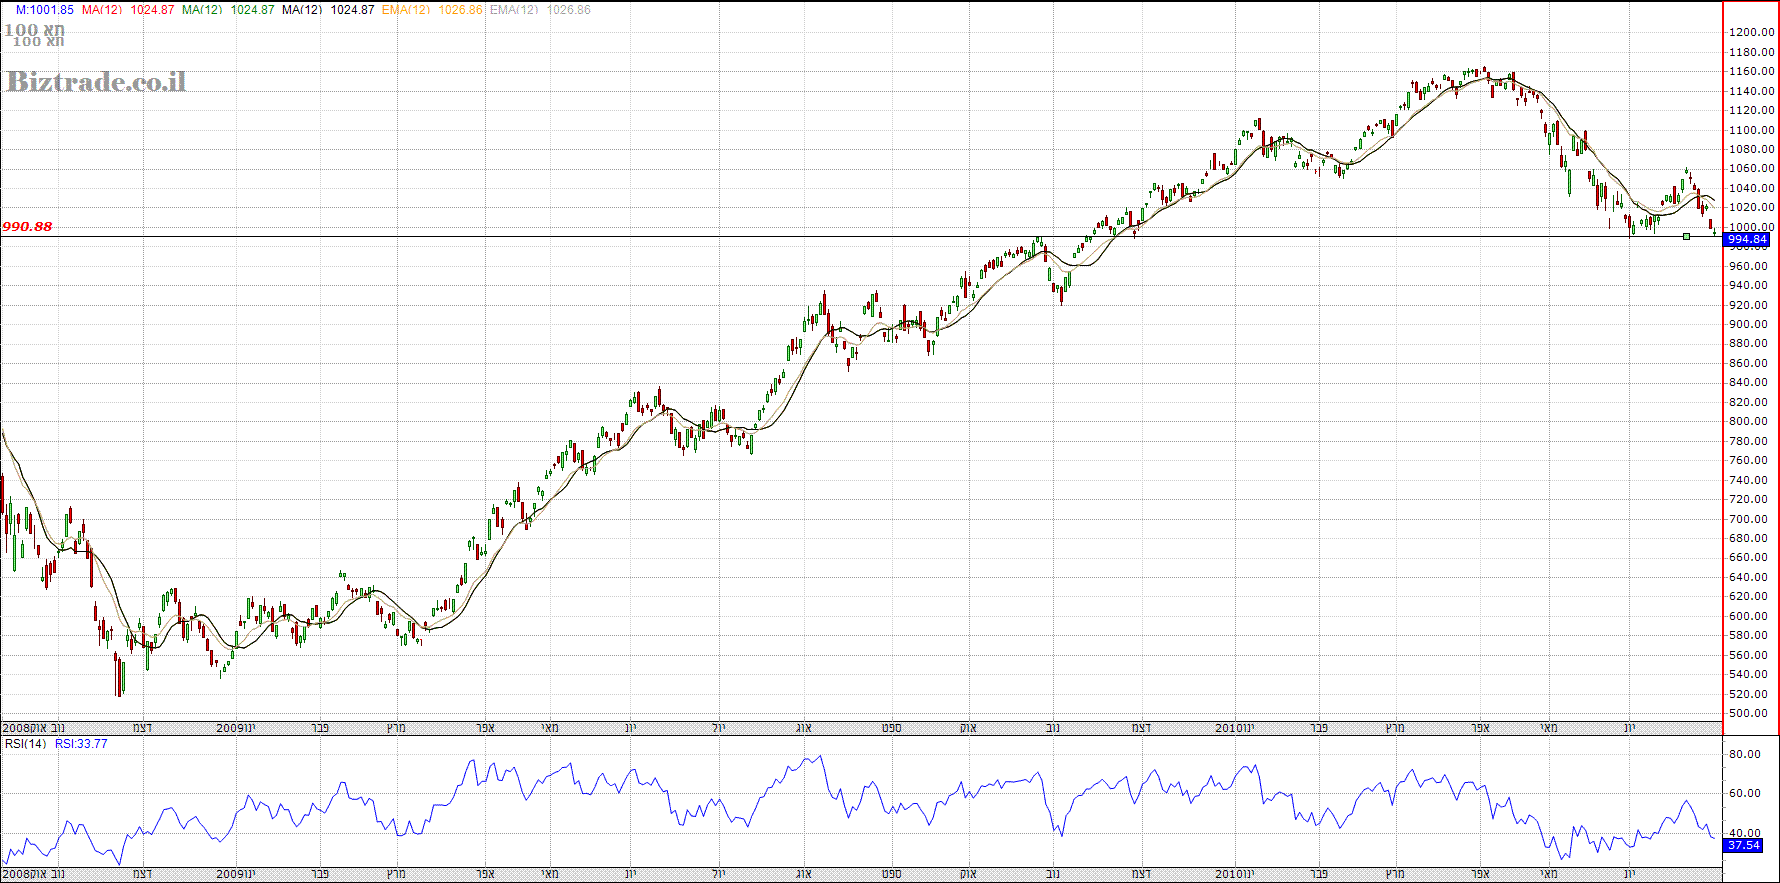Click יול on the bottom date axis under RSI
Viewport: 1780px width, 883px height.
tap(719, 874)
